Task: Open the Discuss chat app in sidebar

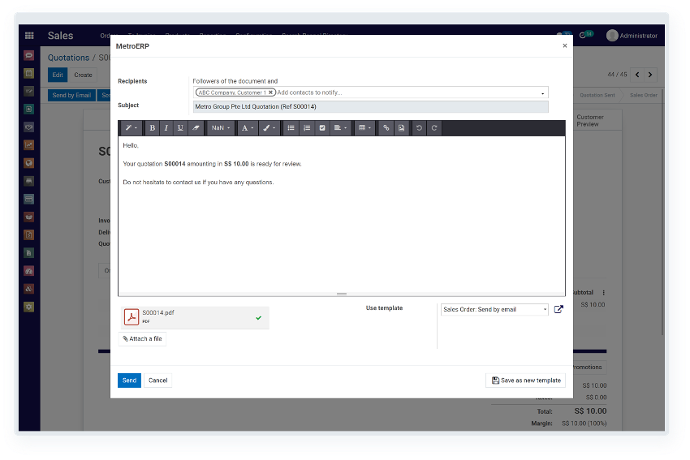Action: point(29,55)
